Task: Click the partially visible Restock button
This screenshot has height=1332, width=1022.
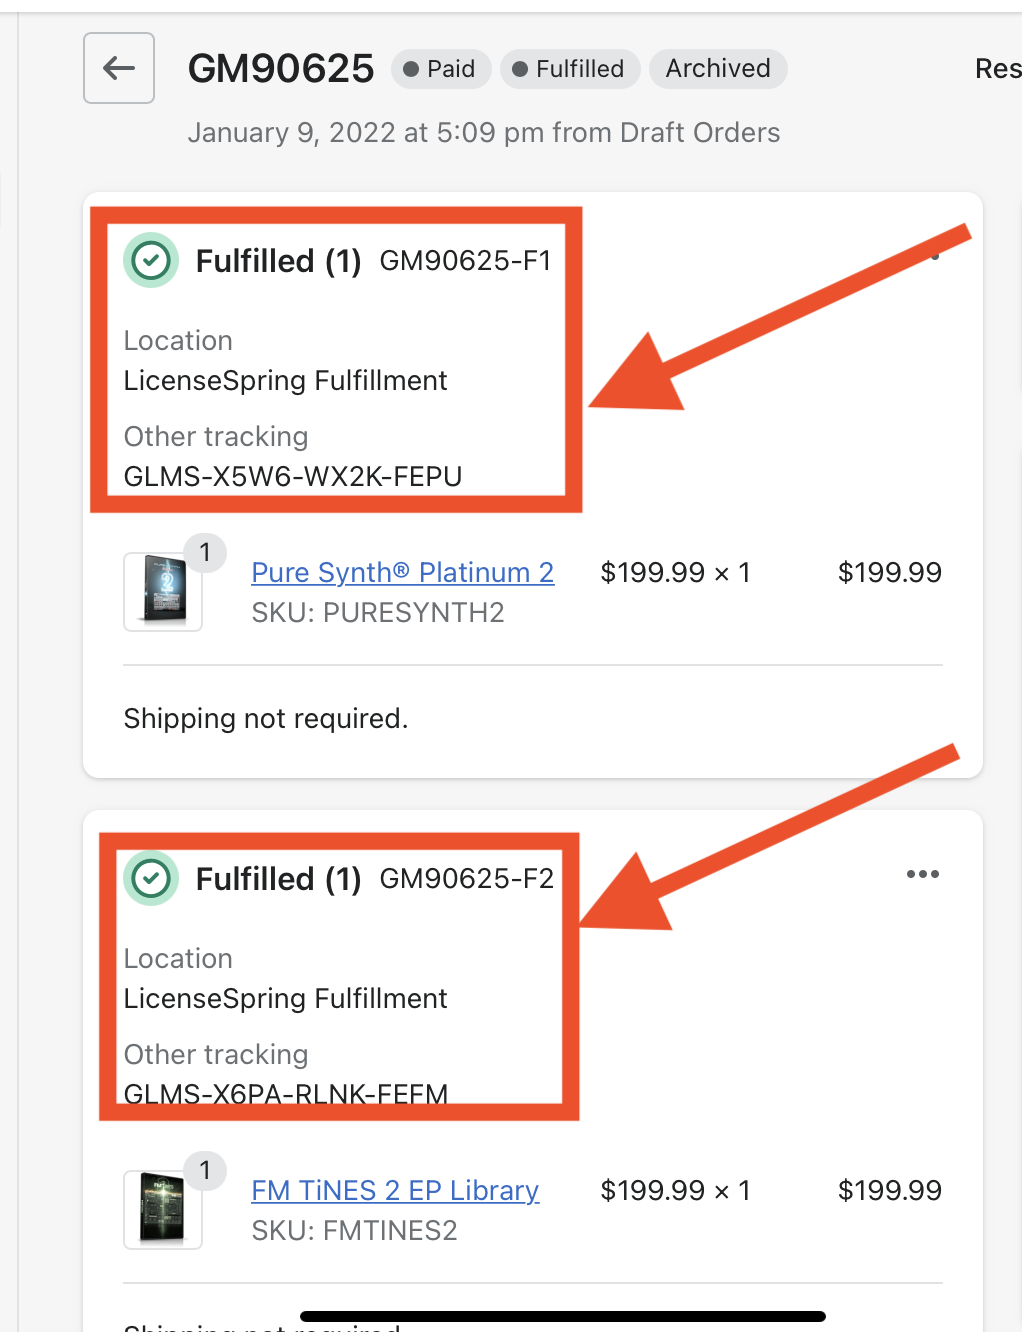Action: pos(998,69)
